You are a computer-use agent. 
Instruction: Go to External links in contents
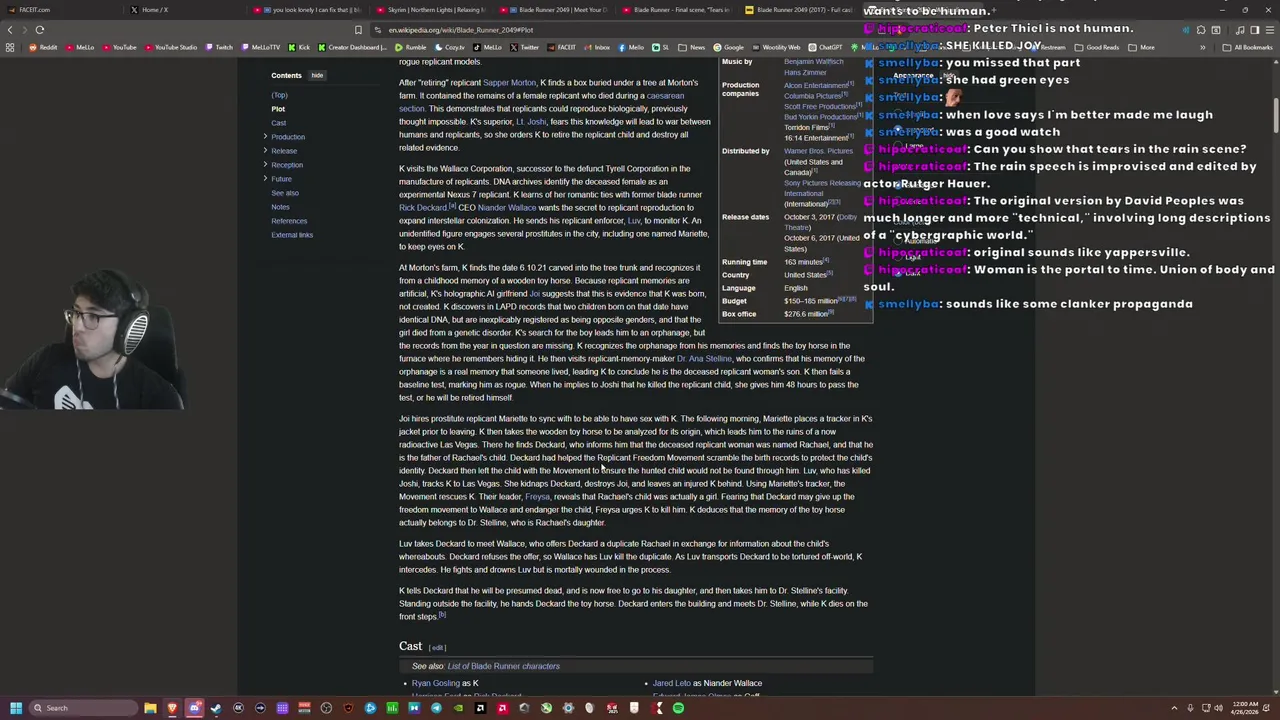point(292,235)
